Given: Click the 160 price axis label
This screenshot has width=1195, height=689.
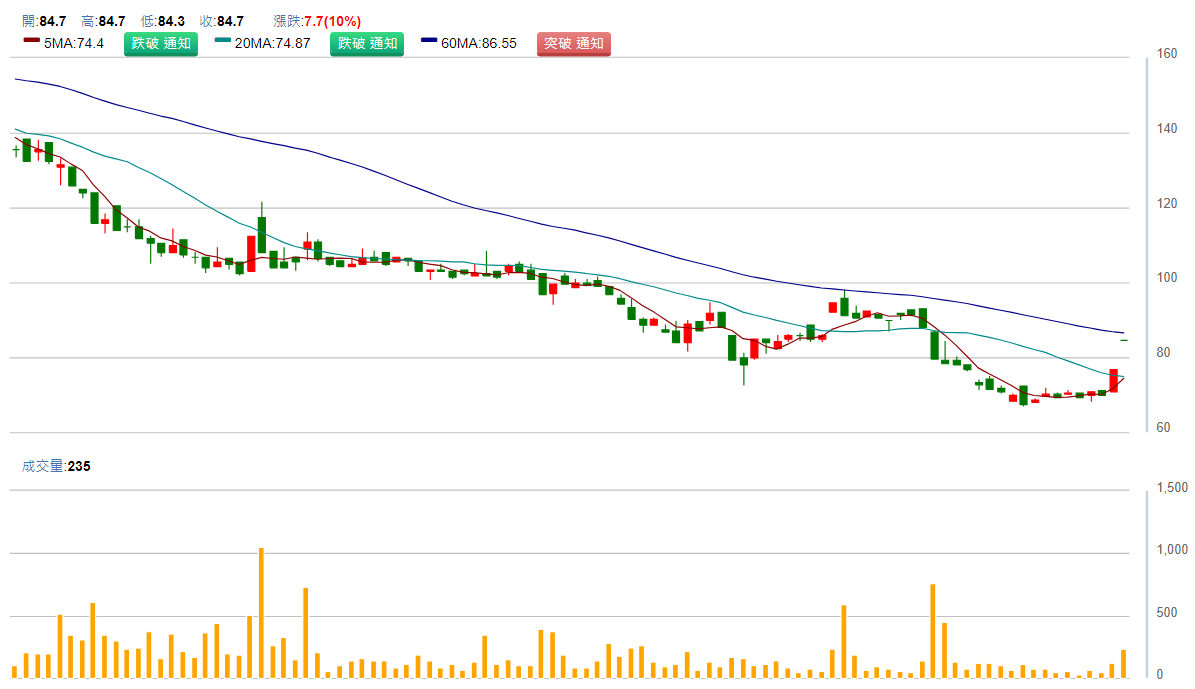Looking at the screenshot, I should 1167,54.
